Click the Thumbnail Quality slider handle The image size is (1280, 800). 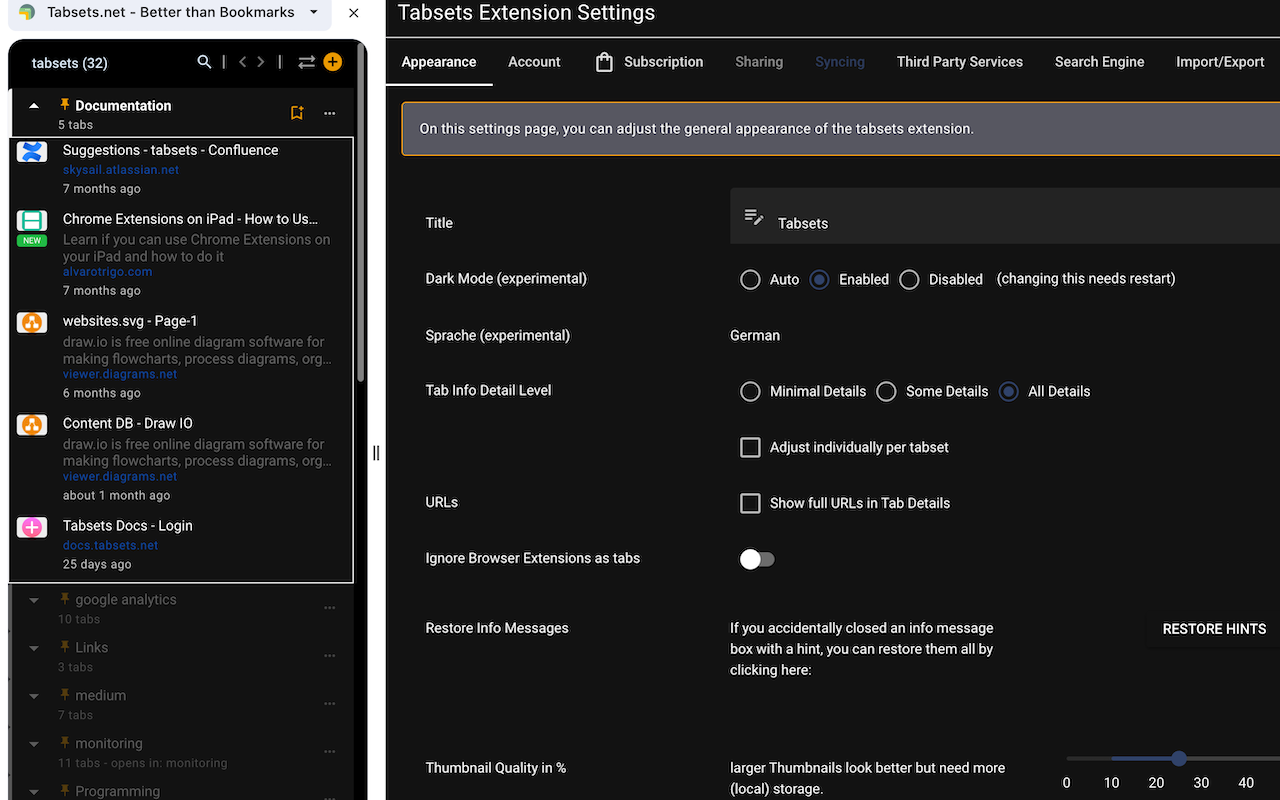pyautogui.click(x=1179, y=759)
